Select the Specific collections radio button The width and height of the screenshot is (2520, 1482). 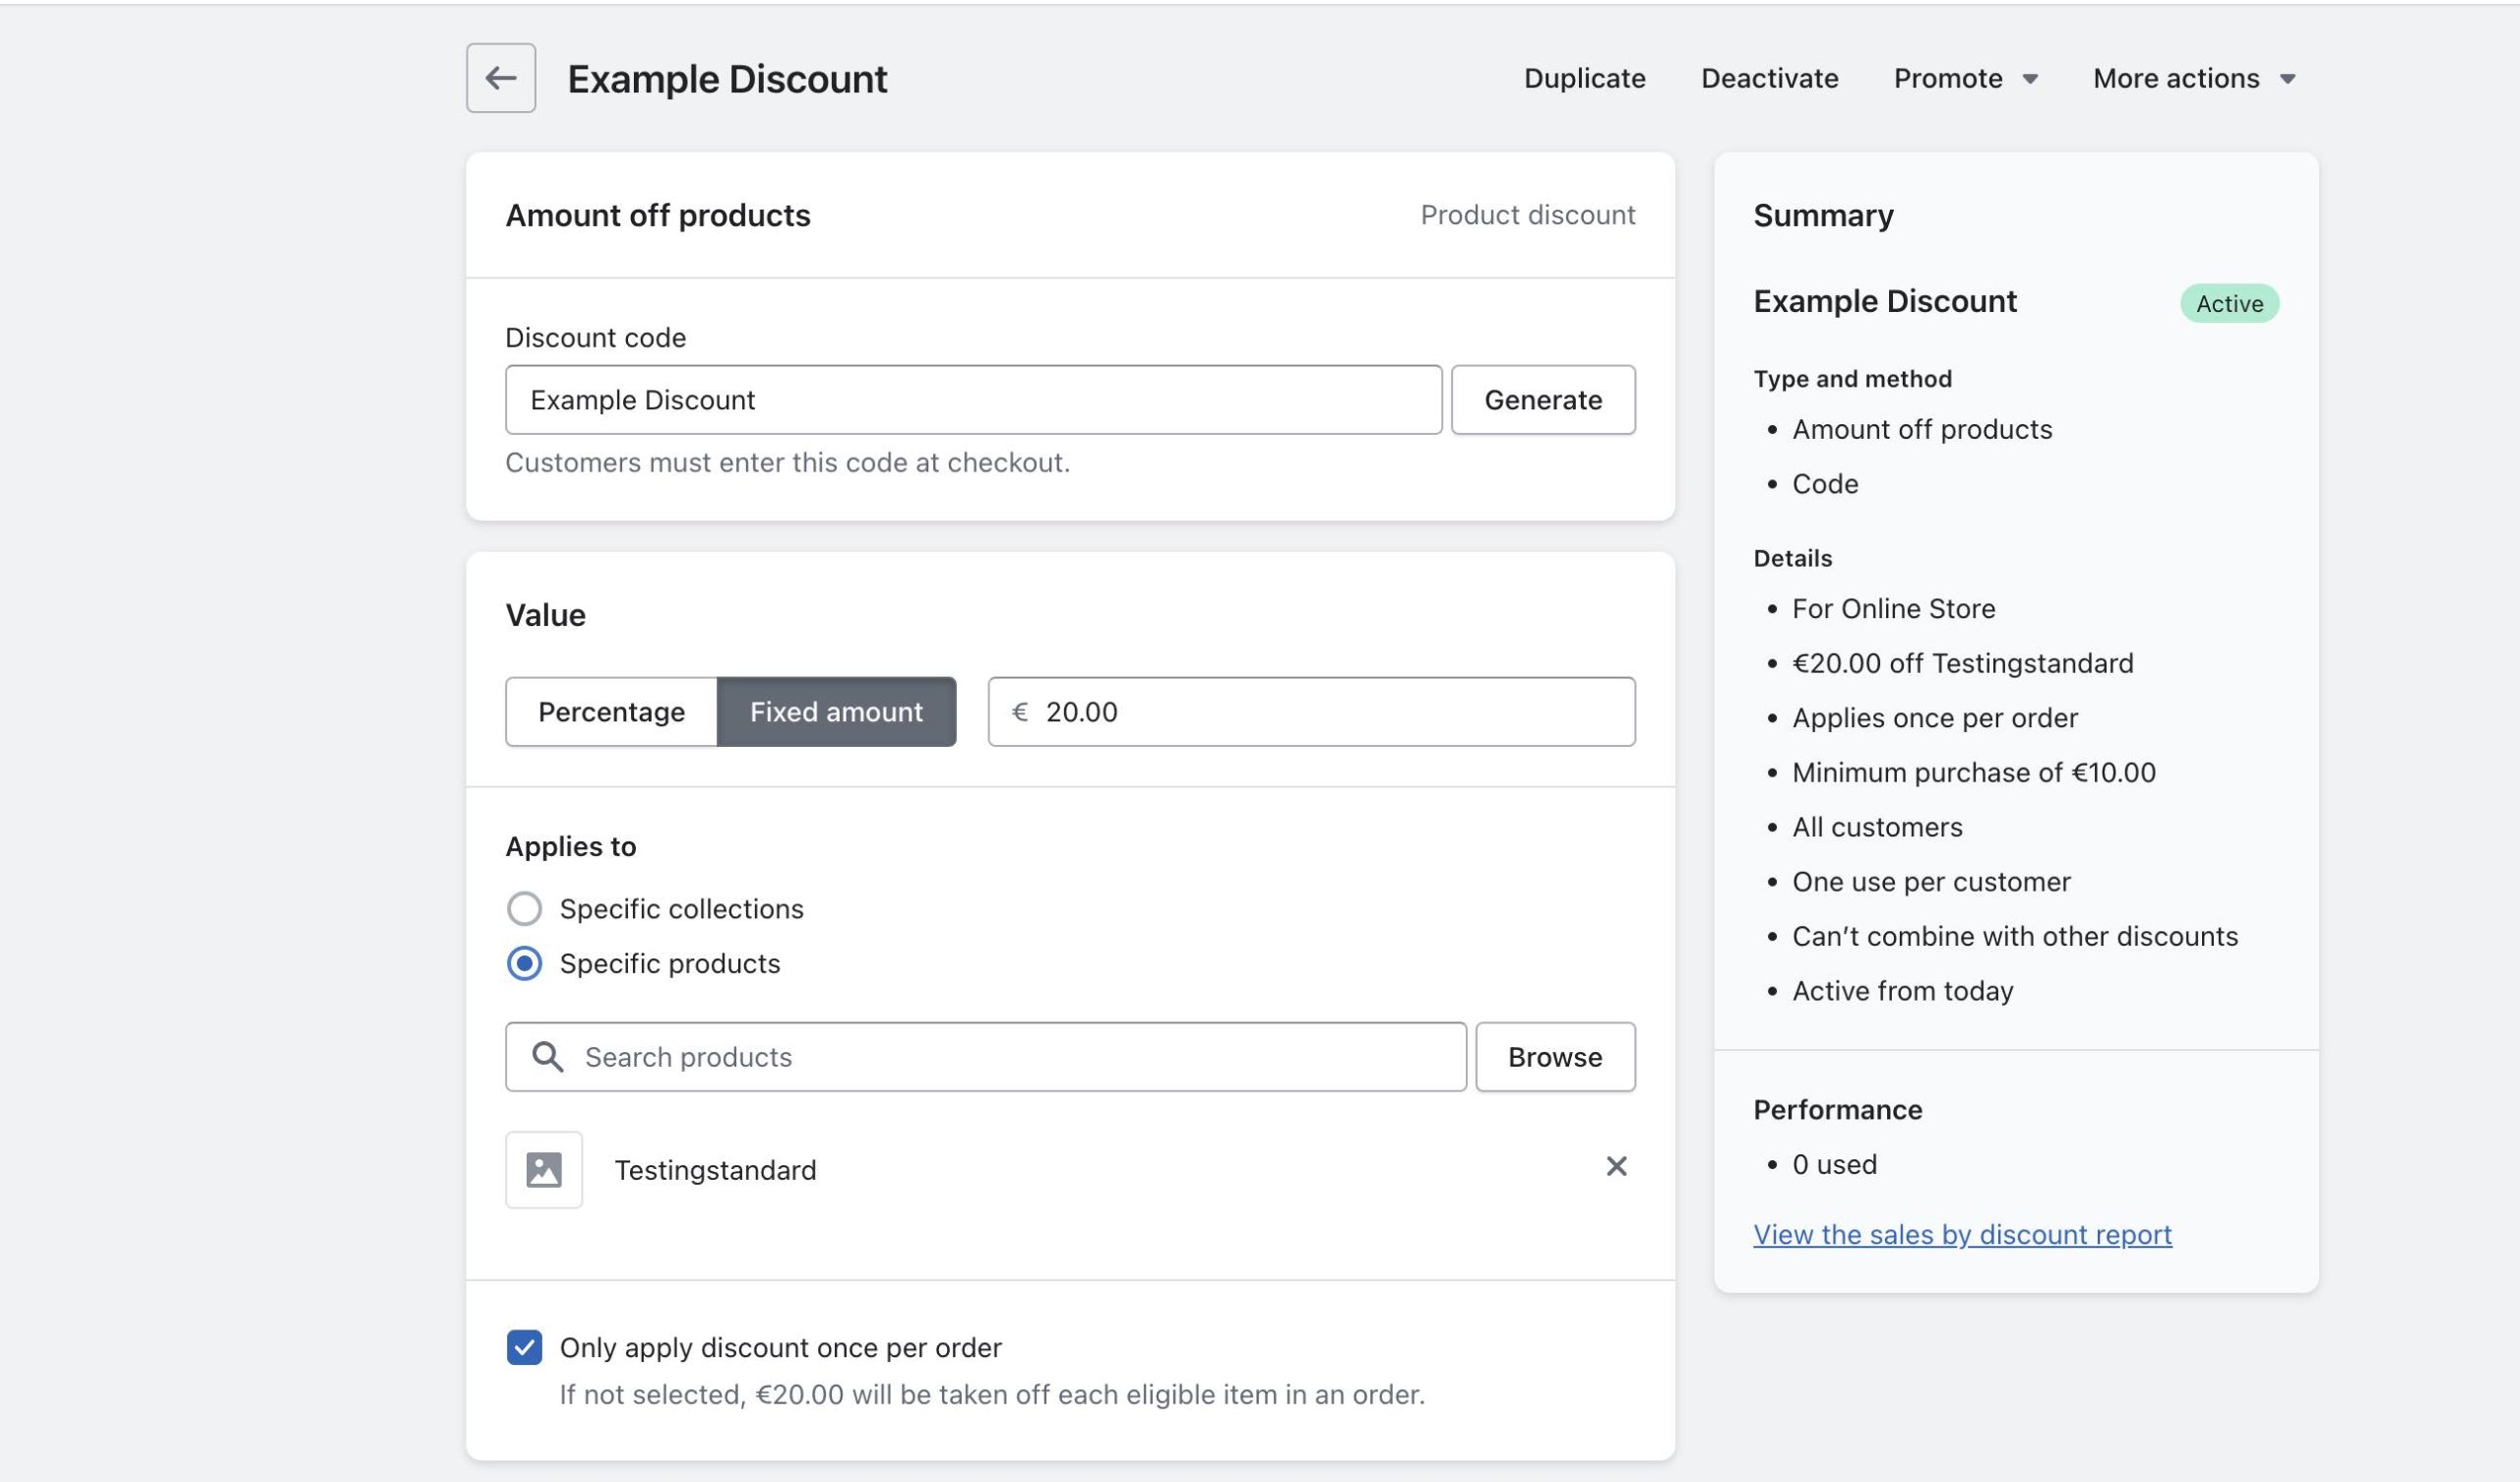point(524,908)
